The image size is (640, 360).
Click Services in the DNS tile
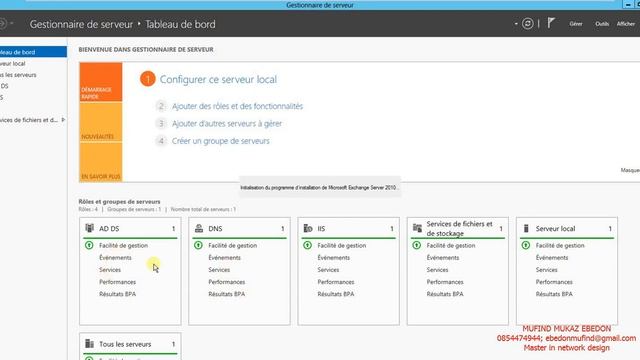point(219,270)
